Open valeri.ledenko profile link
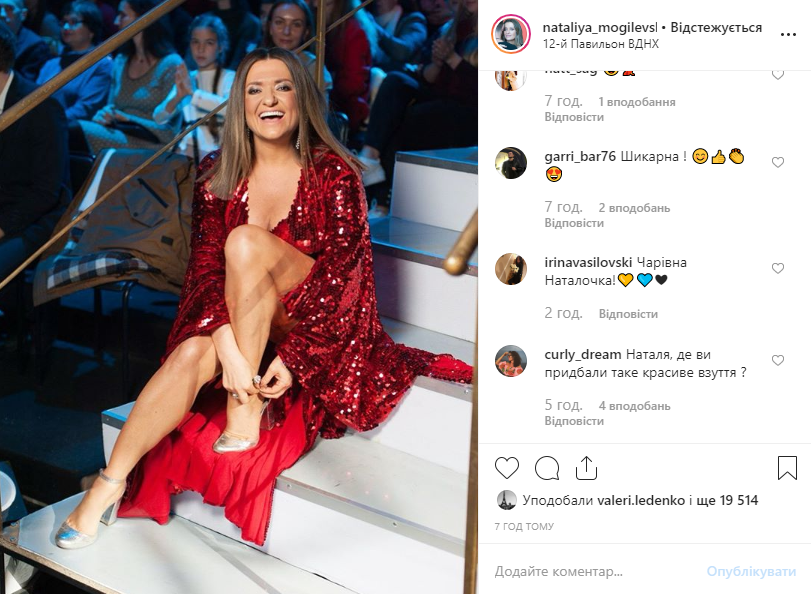 (x=641, y=500)
